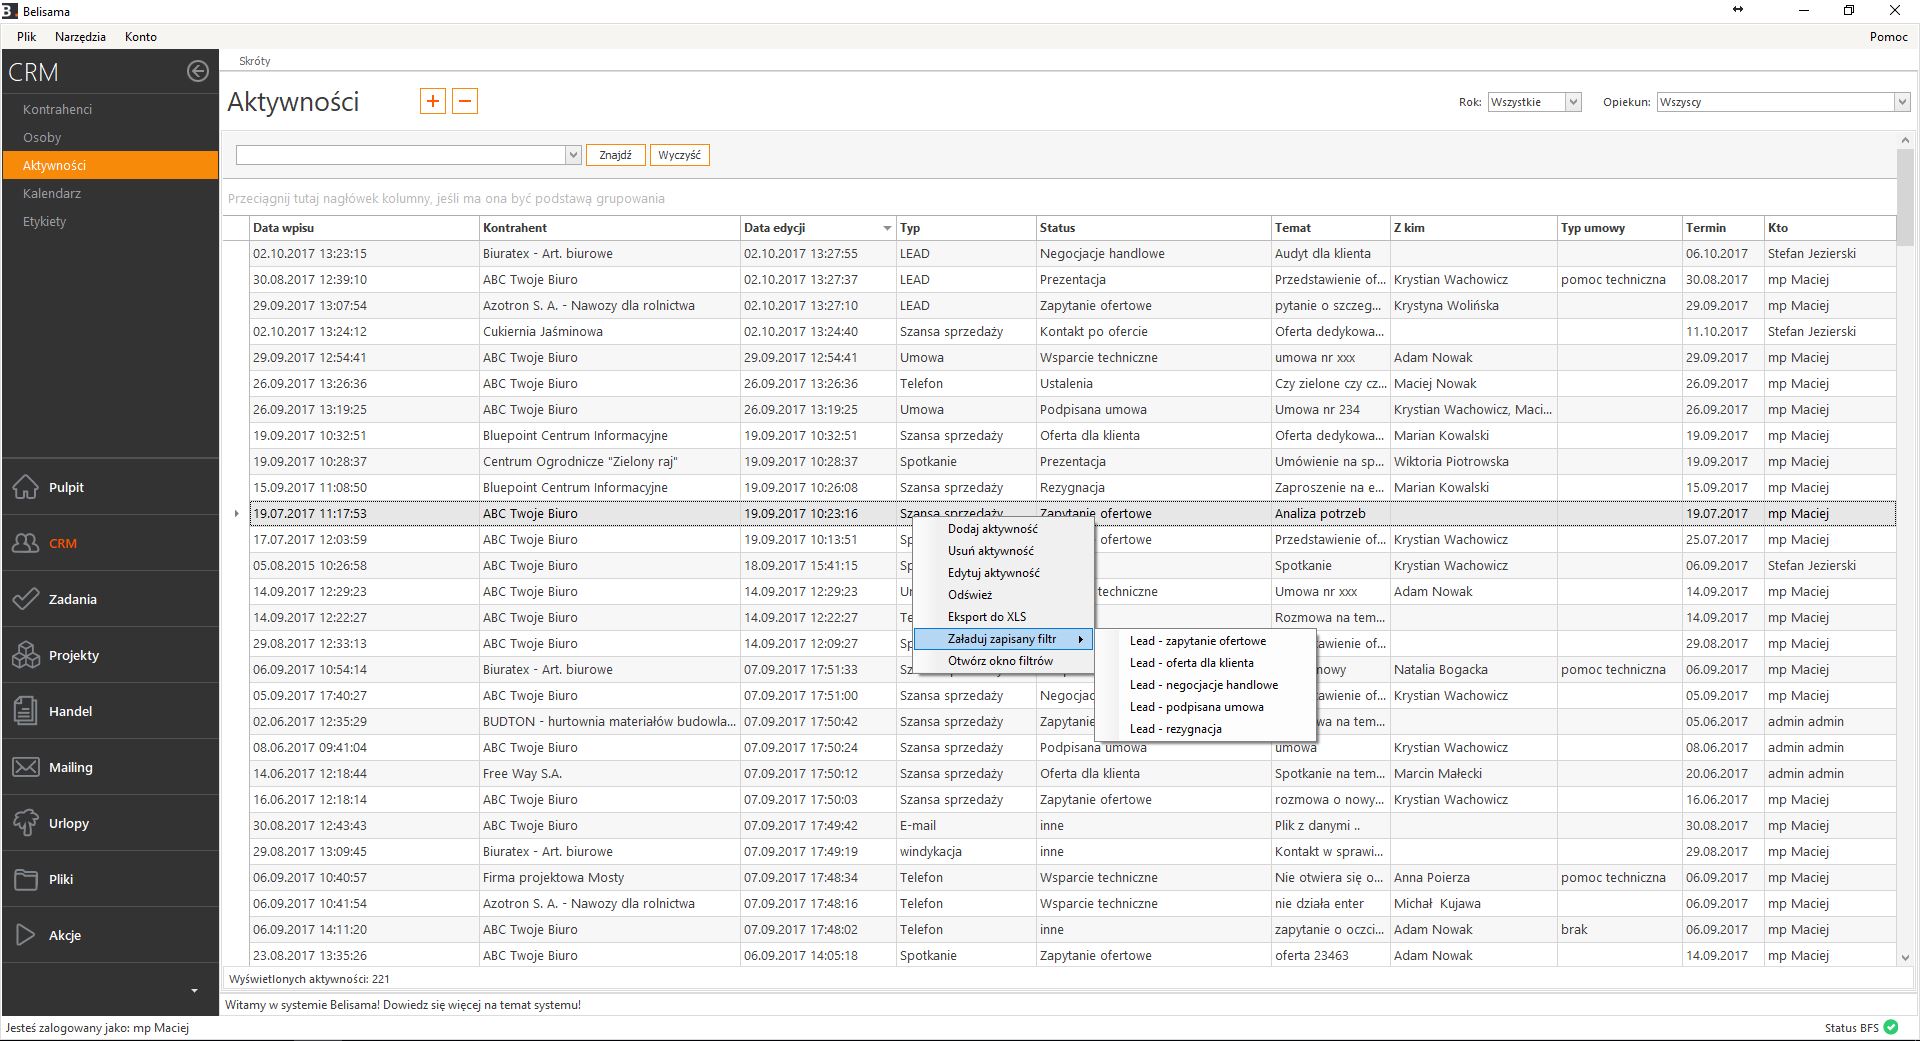Open the Pliki folder icon
Viewport: 1920px width, 1041px height.
tap(26, 879)
